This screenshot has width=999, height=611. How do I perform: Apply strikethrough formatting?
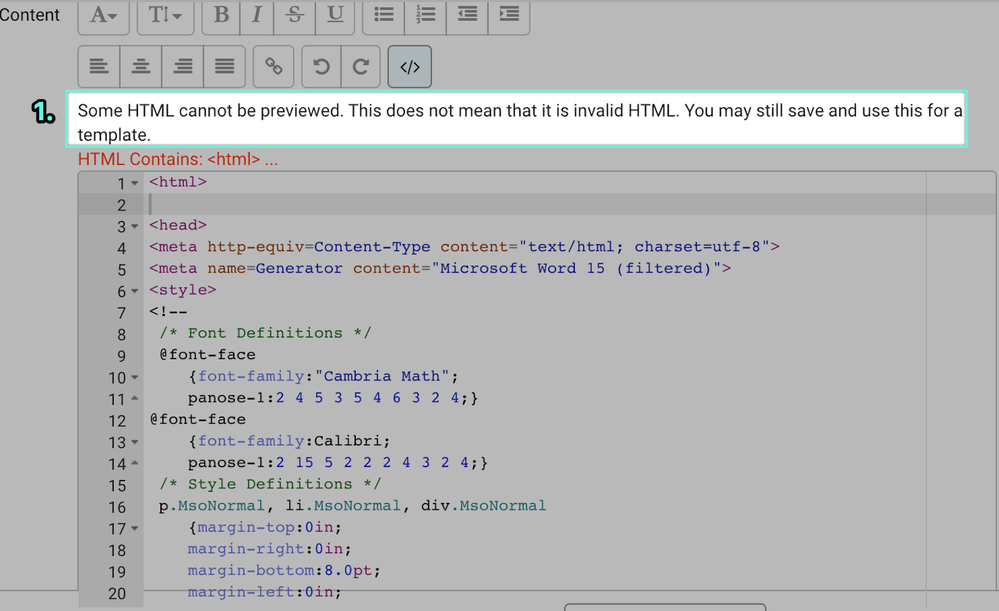pos(295,15)
